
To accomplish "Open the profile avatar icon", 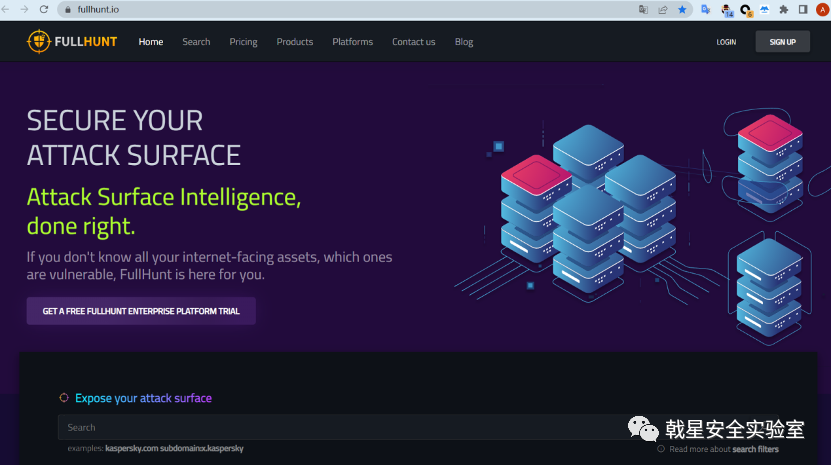I will 822,10.
